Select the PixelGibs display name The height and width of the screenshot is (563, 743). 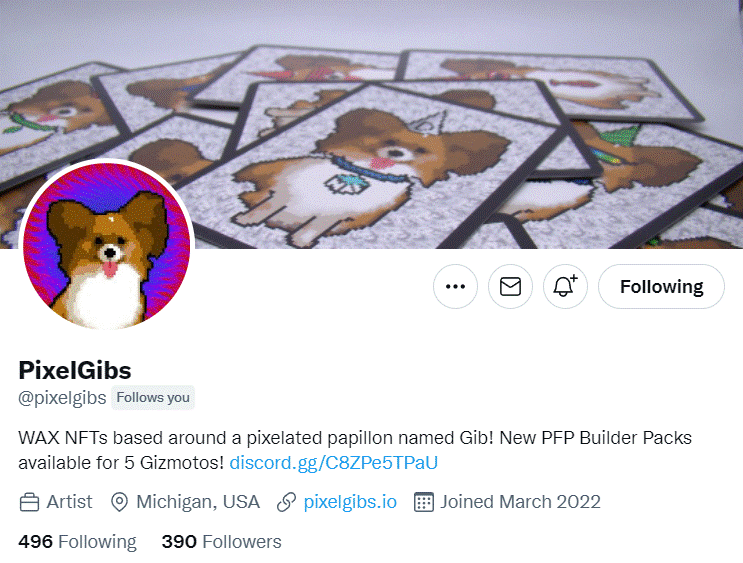coord(75,371)
